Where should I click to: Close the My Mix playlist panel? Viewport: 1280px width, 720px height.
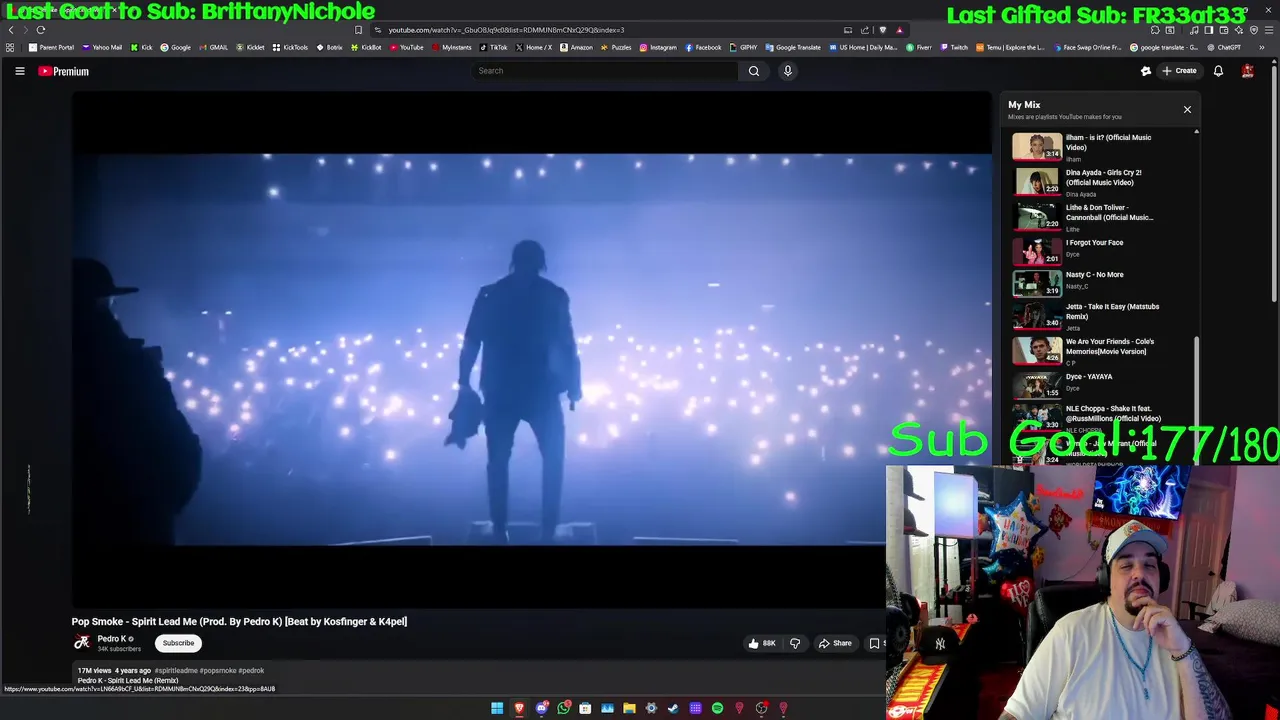tap(1187, 109)
